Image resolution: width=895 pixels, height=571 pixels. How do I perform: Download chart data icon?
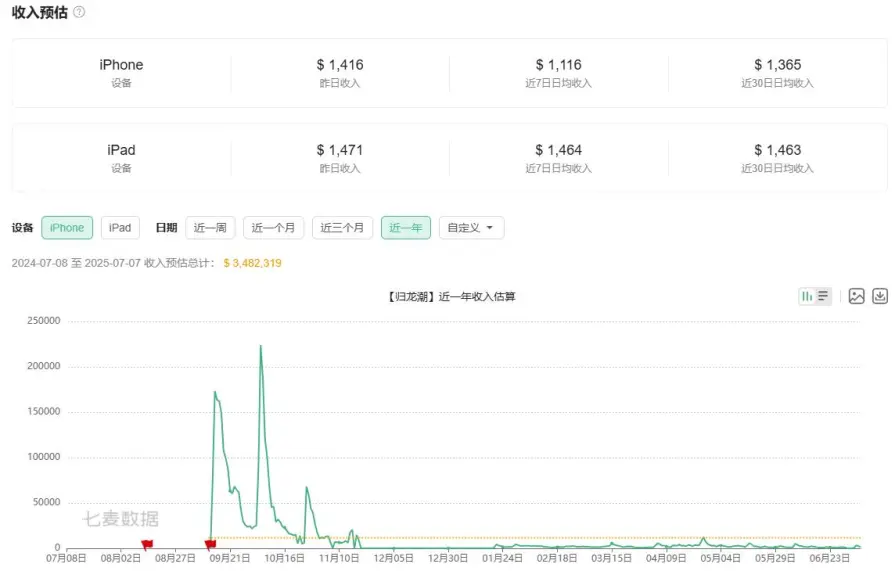pyautogui.click(x=880, y=296)
